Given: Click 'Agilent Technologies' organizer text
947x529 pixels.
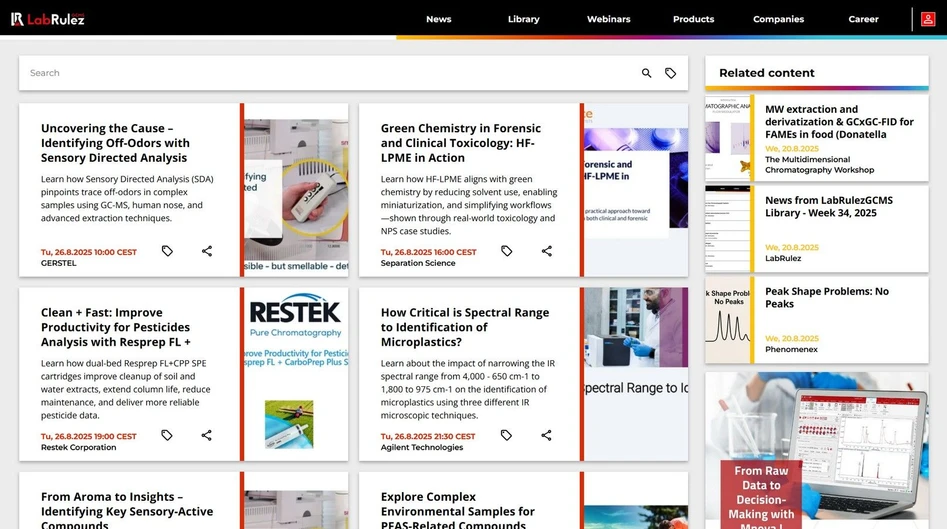Looking at the screenshot, I should pyautogui.click(x=422, y=447).
